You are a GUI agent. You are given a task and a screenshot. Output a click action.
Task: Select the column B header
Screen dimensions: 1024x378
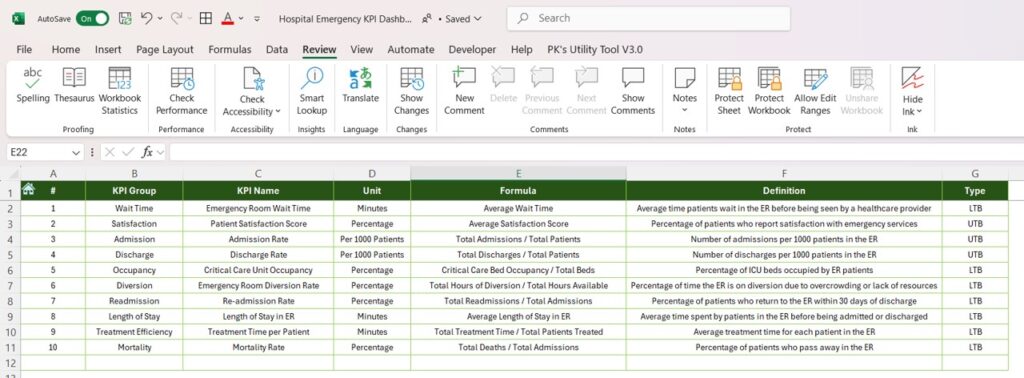tap(134, 173)
